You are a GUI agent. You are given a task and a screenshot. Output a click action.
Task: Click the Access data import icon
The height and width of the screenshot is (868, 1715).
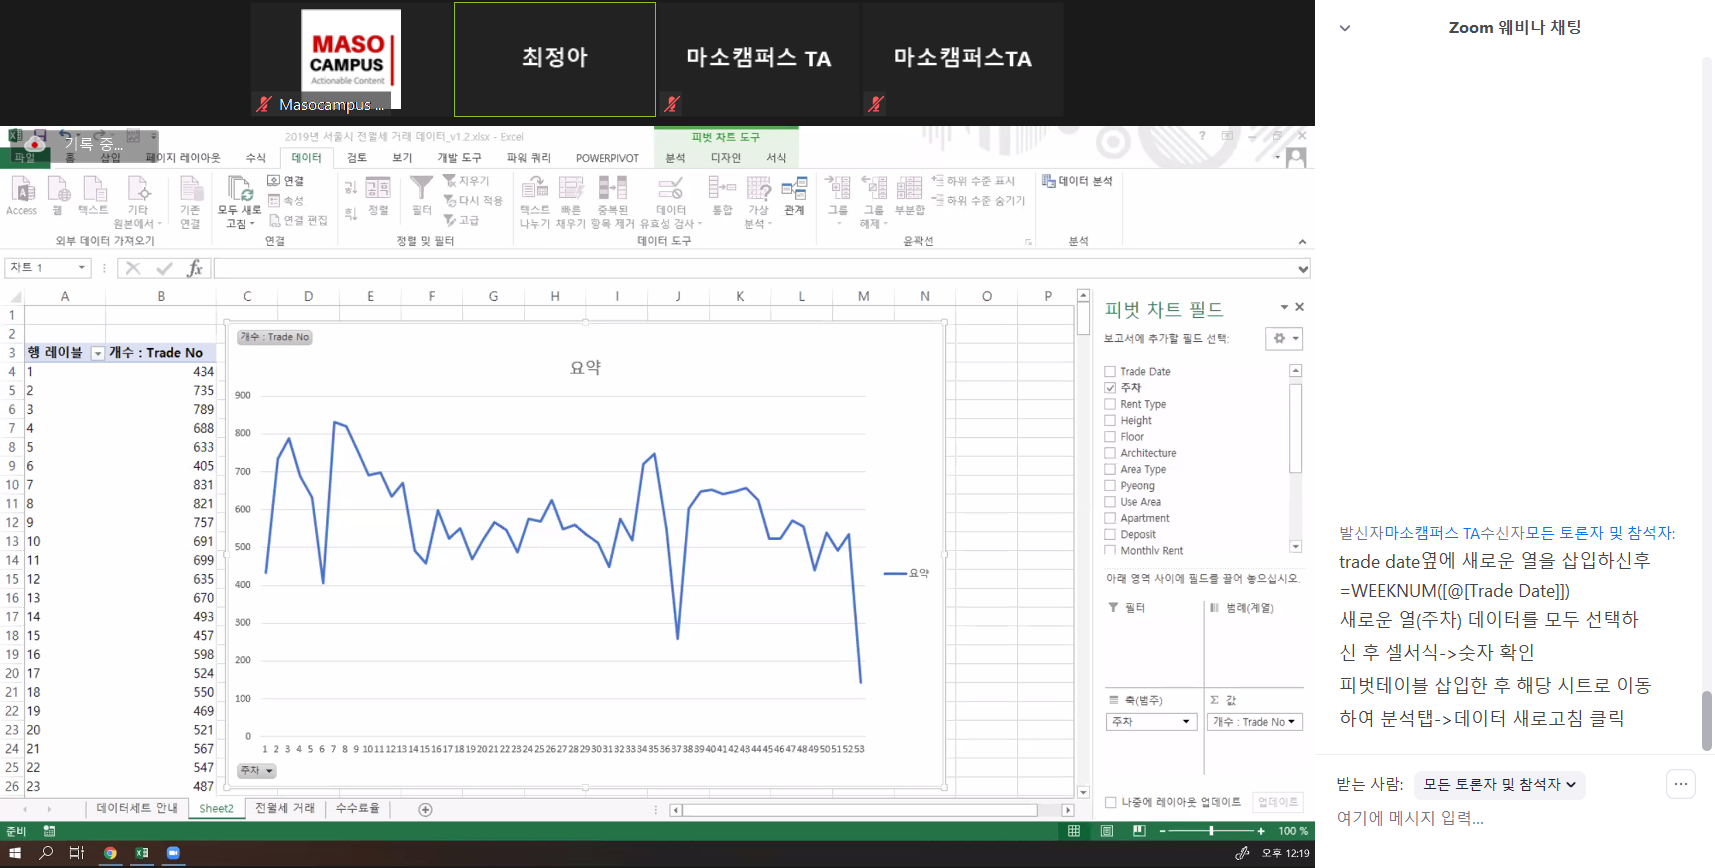click(x=22, y=190)
